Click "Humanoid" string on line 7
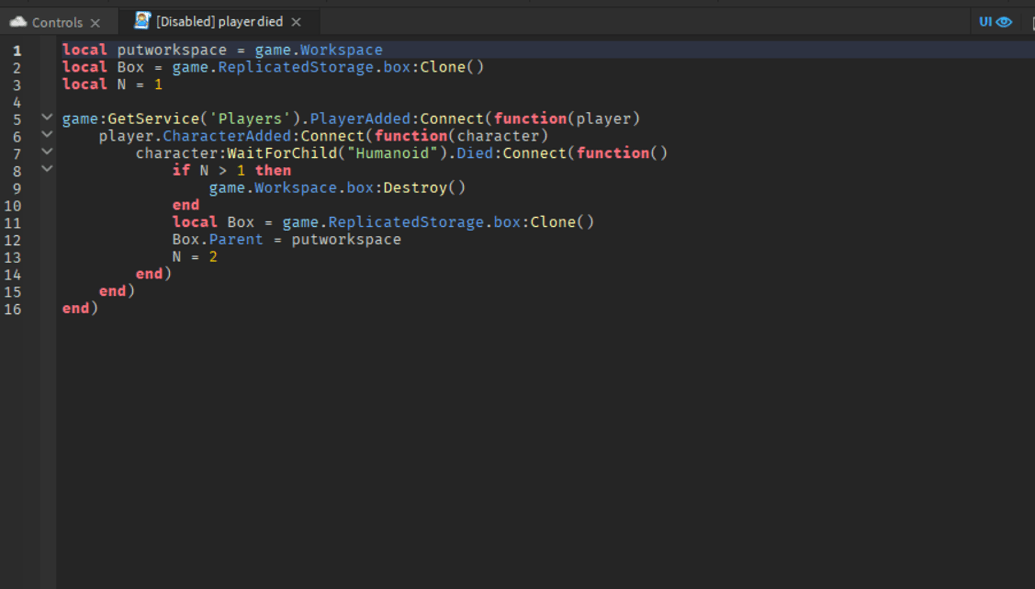This screenshot has height=589, width=1035. [392, 153]
